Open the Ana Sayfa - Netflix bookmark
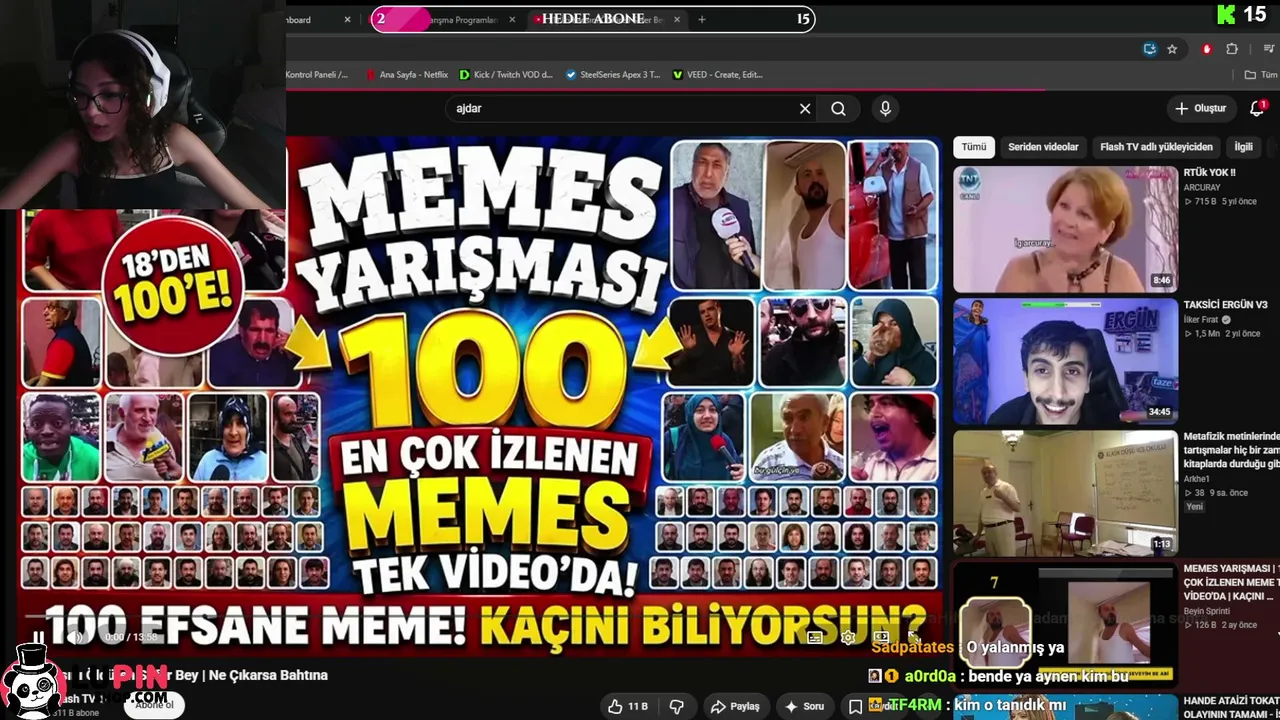Screen dimensions: 1280x720 tap(407, 75)
